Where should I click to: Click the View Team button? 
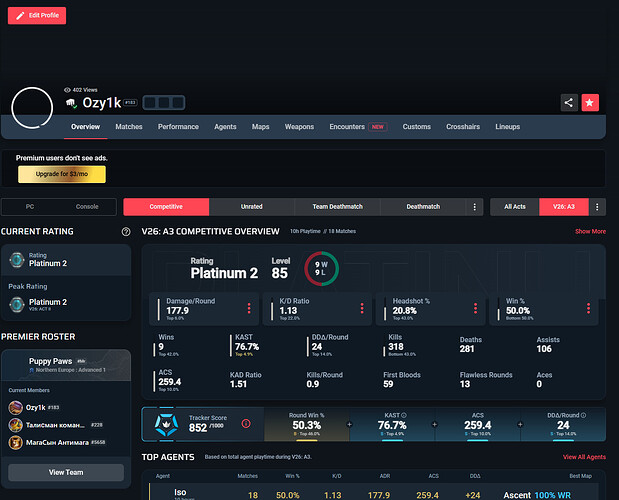click(x=66, y=472)
